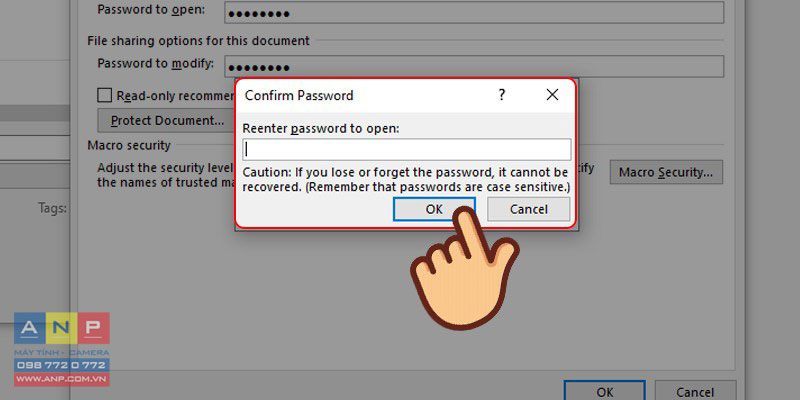Image resolution: width=800 pixels, height=400 pixels.
Task: Close the Confirm Password dialog
Action: (552, 95)
